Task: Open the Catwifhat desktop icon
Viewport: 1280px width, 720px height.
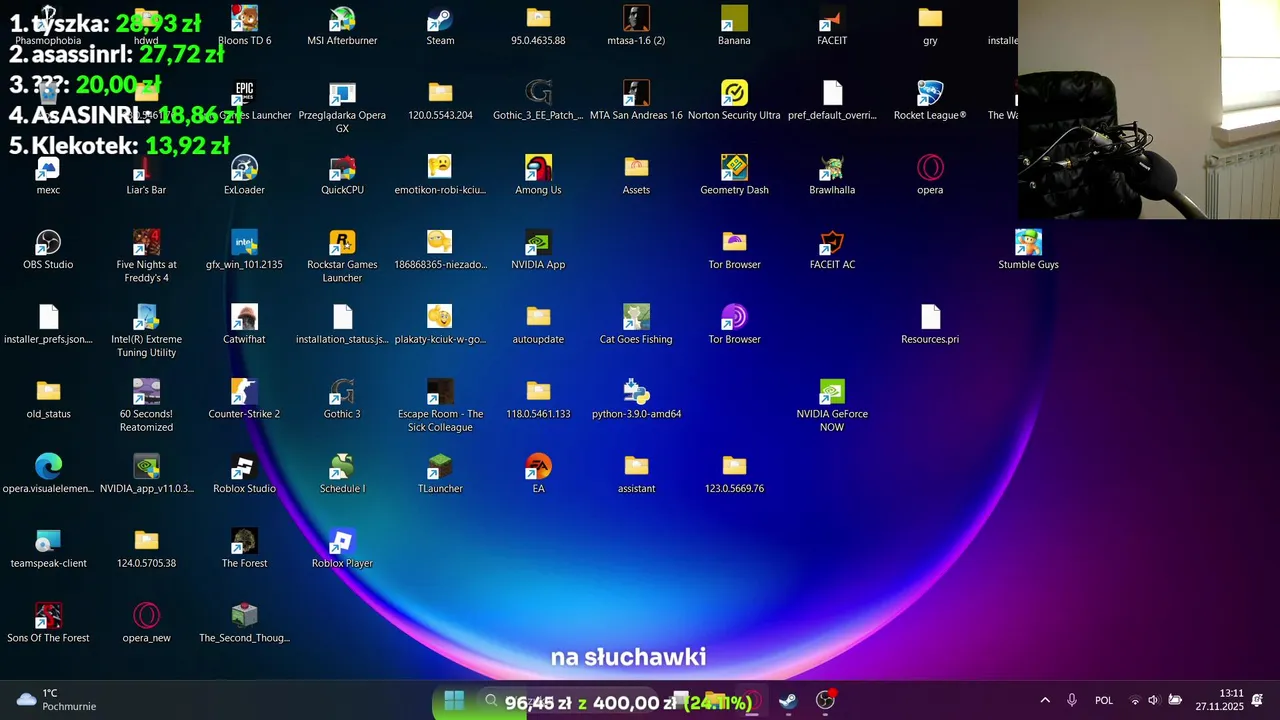Action: [x=244, y=325]
